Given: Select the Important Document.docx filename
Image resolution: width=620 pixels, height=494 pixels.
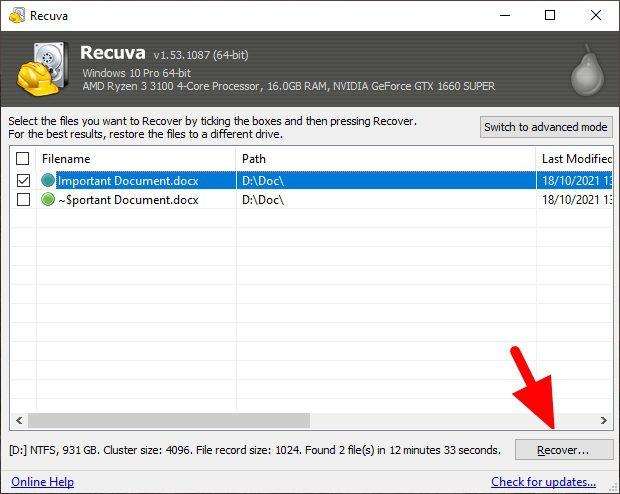Looking at the screenshot, I should tap(128, 181).
